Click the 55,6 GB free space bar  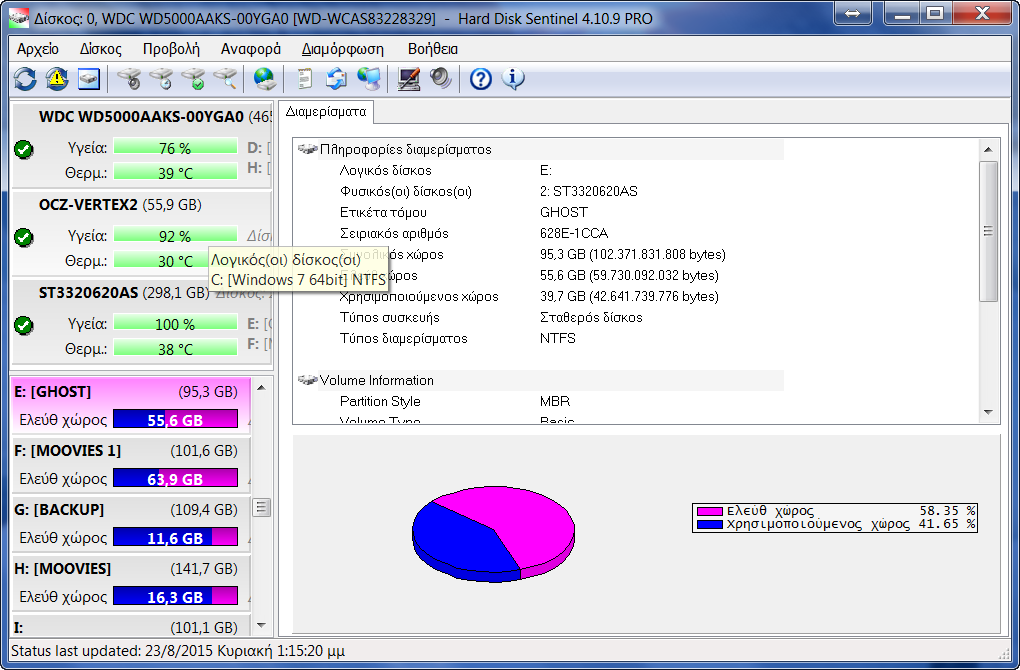tap(175, 420)
